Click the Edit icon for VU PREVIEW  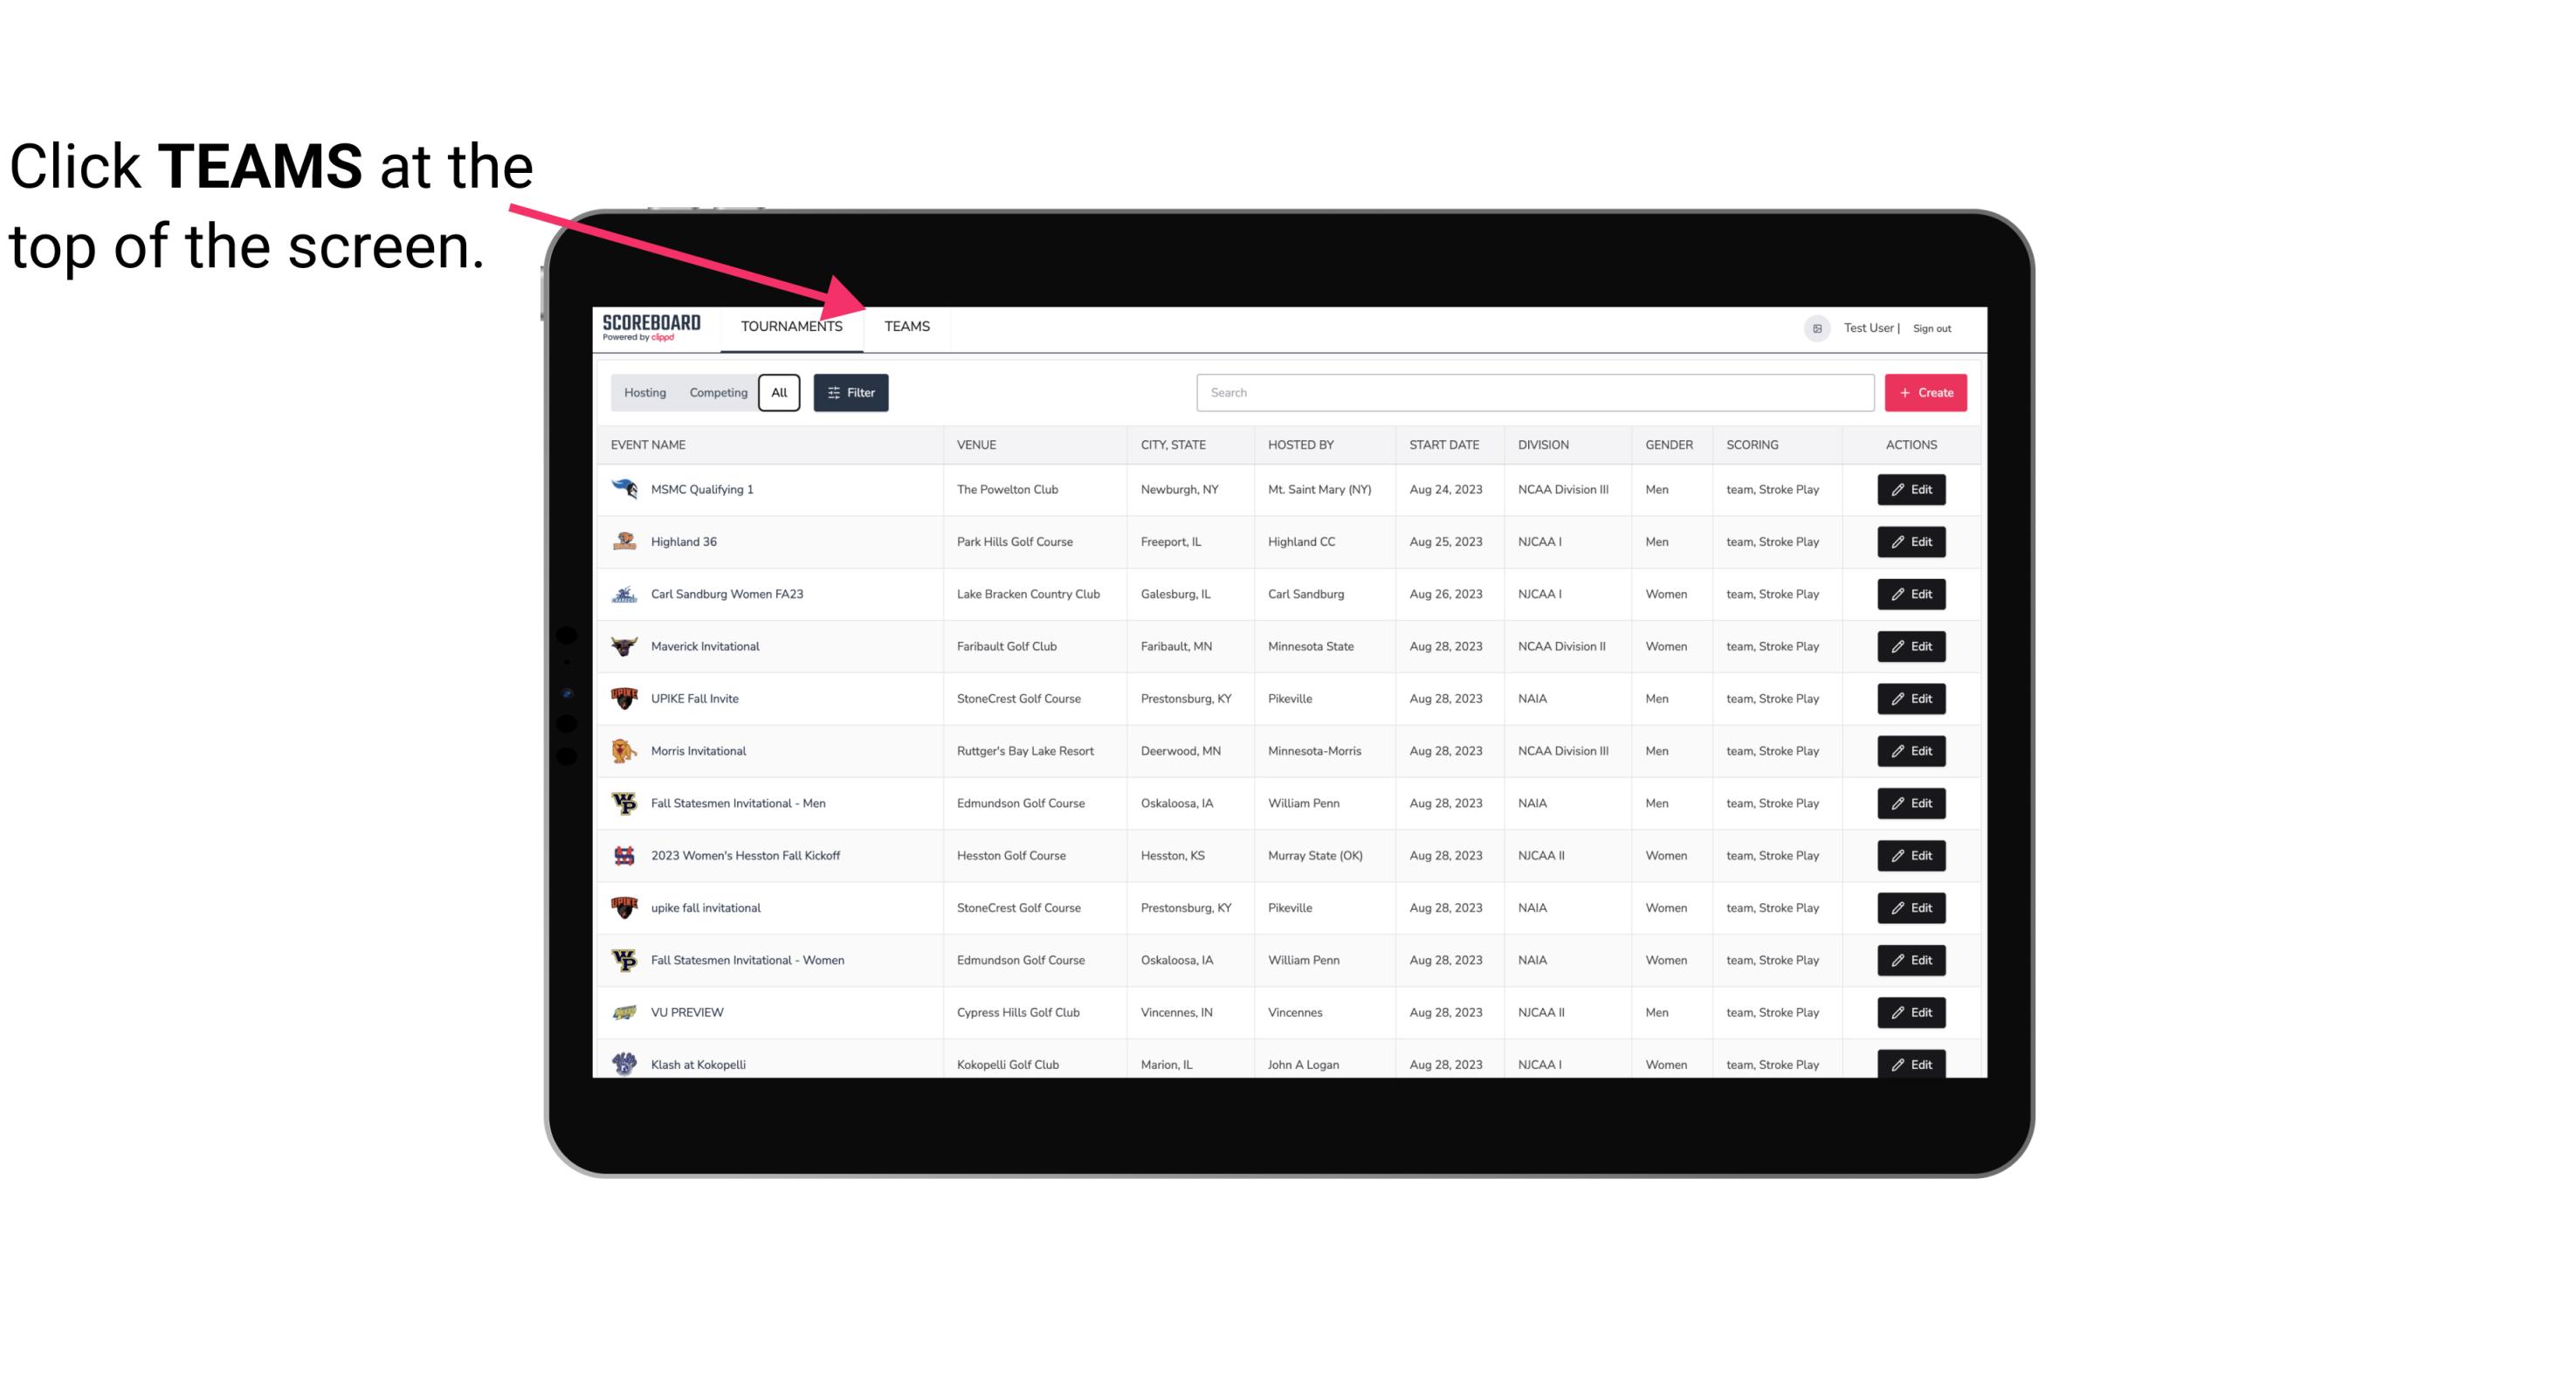pos(1912,1010)
